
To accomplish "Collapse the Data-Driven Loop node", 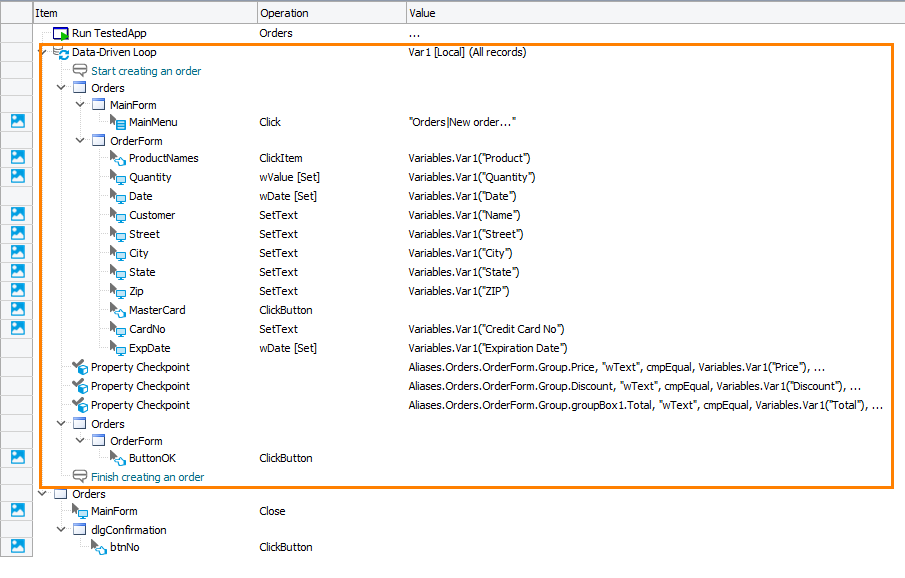I will pyautogui.click(x=42, y=52).
